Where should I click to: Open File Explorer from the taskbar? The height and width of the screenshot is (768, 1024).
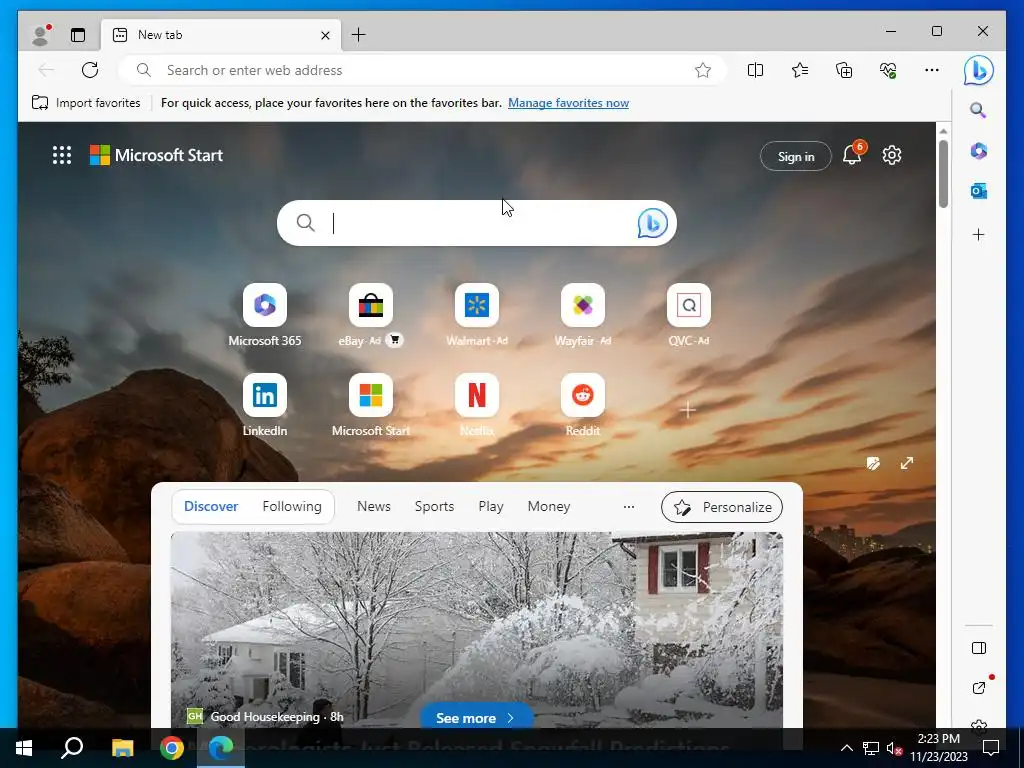click(x=122, y=748)
